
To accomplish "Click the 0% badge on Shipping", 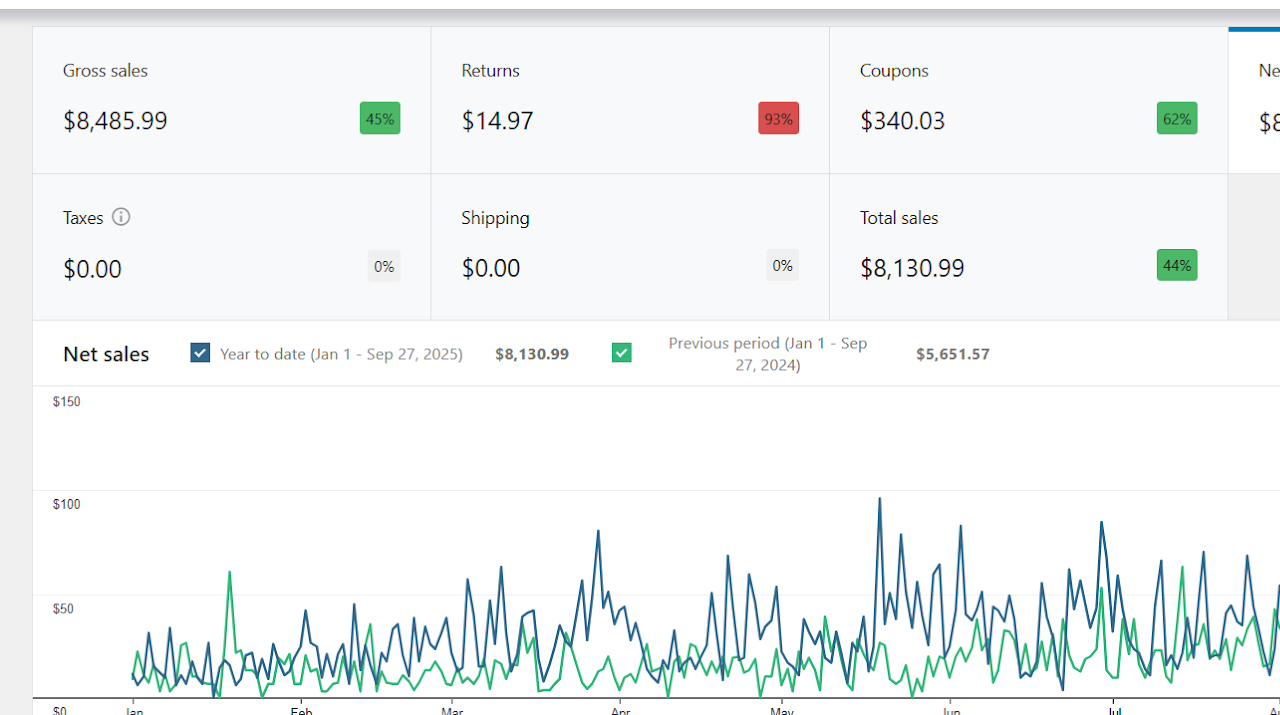I will click(782, 266).
